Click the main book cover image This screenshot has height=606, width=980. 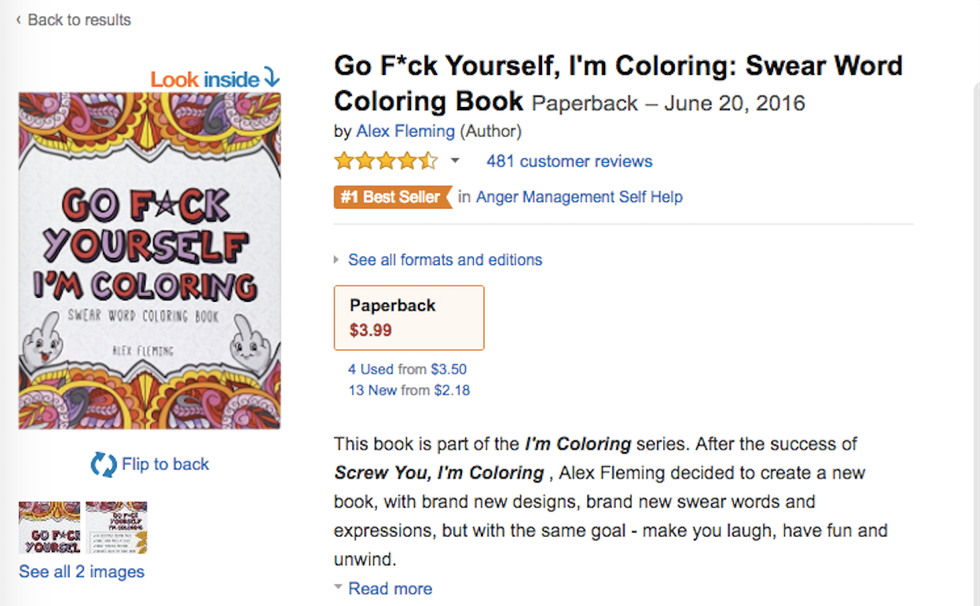click(150, 261)
